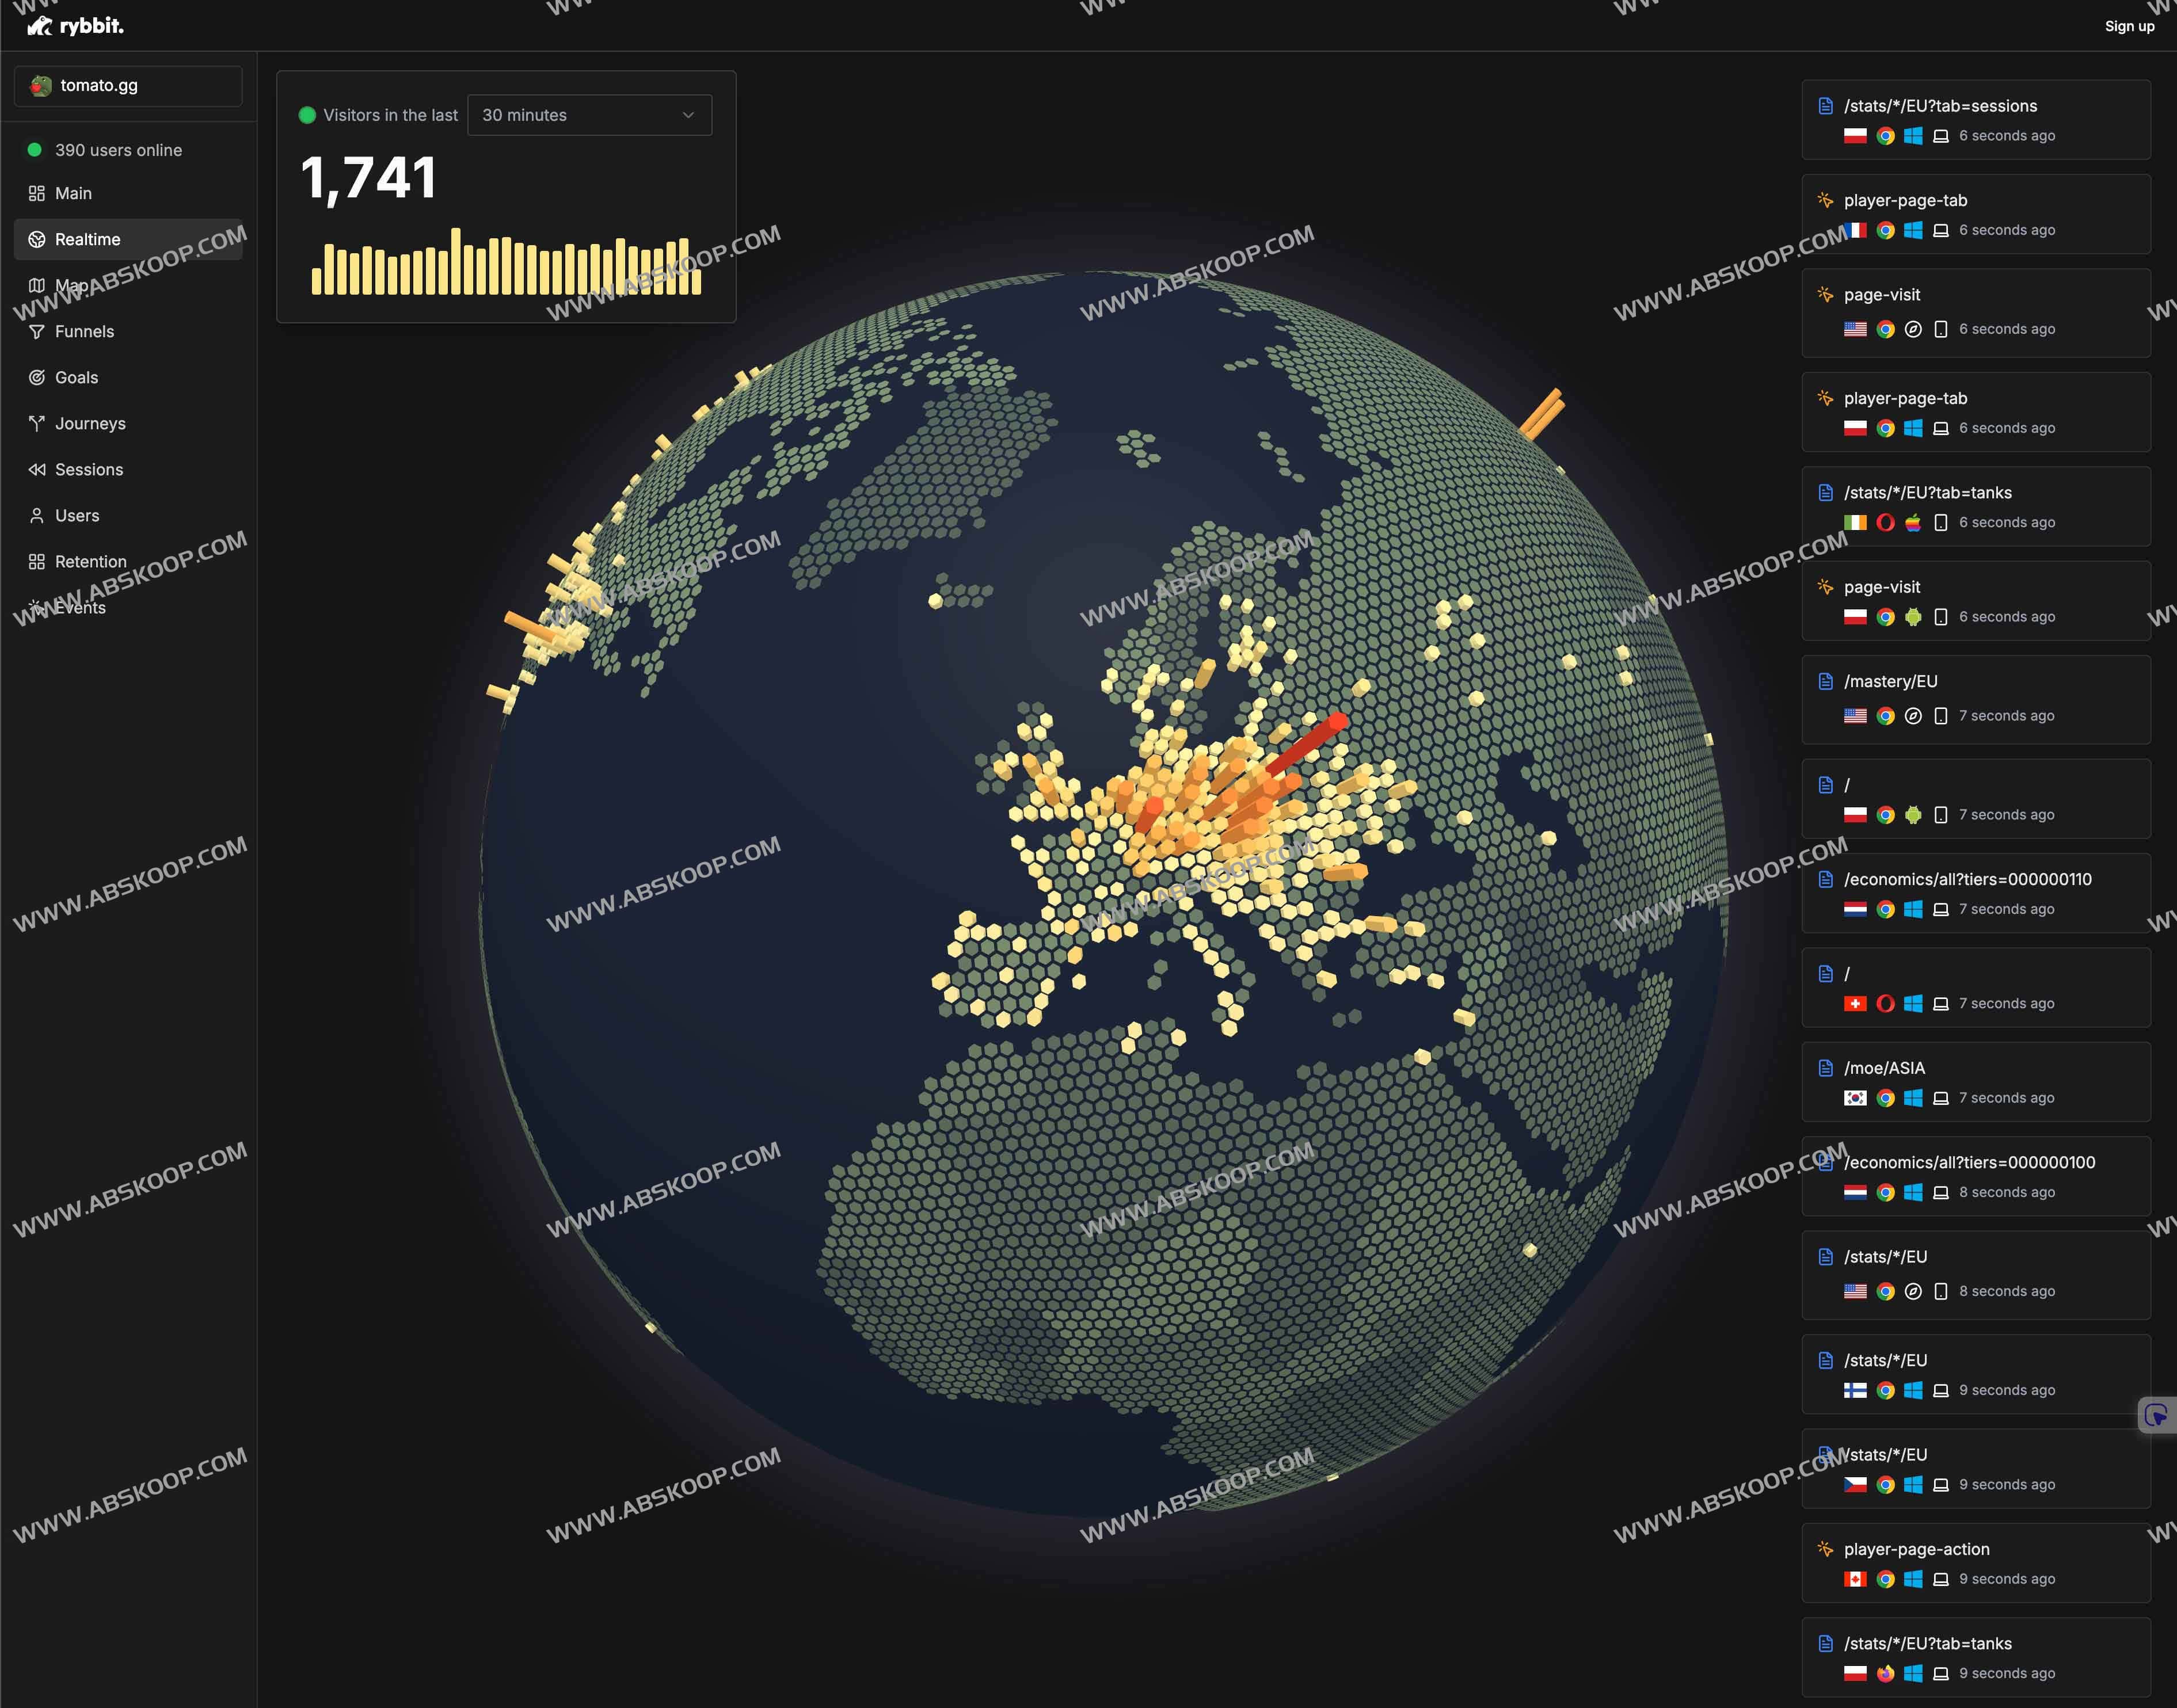Click the 390 users online indicator
The image size is (2177, 1708).
pyautogui.click(x=118, y=150)
